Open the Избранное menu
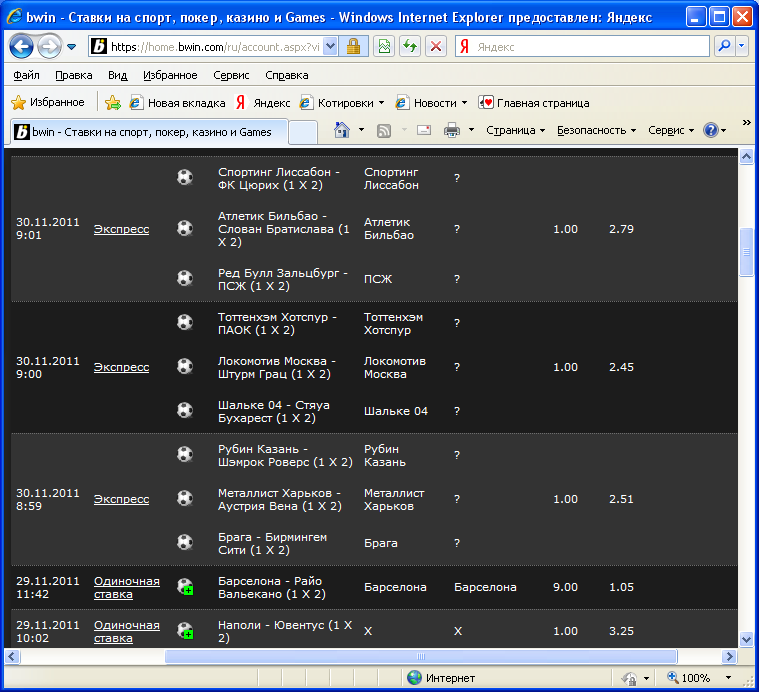759x692 pixels. pyautogui.click(x=170, y=75)
